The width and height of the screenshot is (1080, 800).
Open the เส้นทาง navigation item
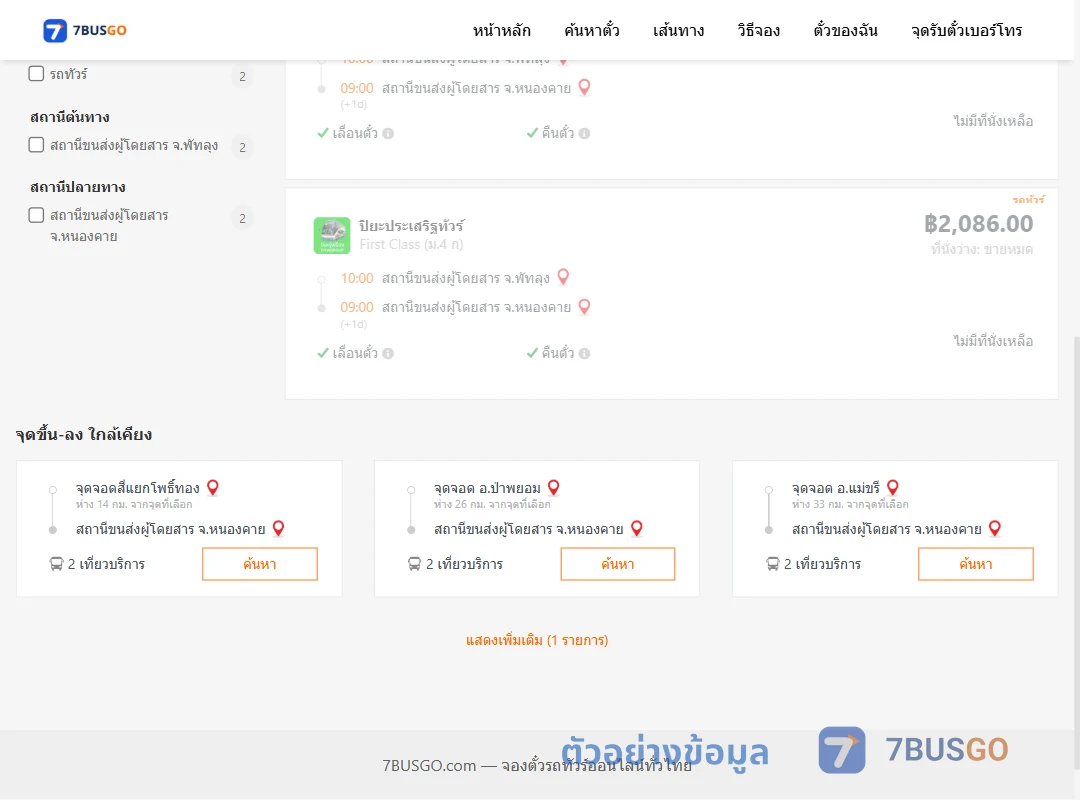(678, 30)
